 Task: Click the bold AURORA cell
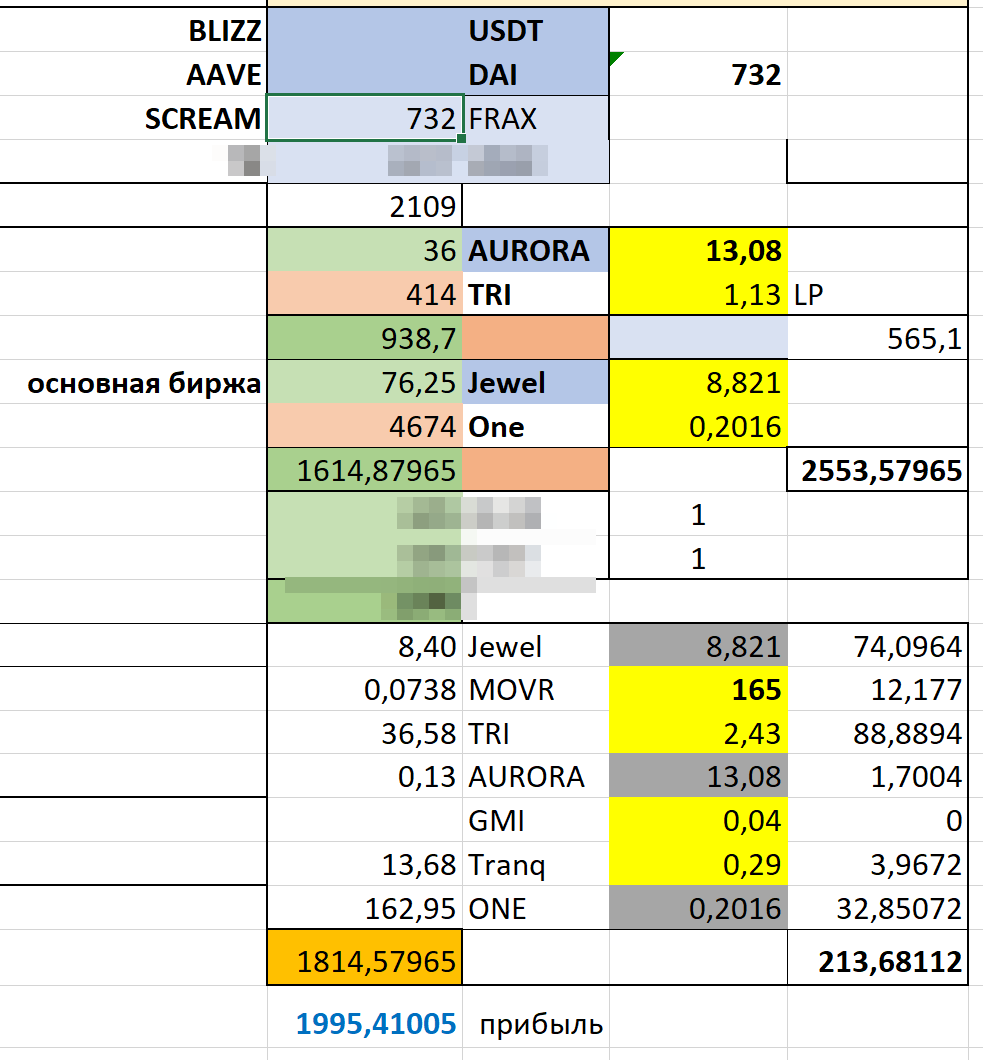click(535, 250)
